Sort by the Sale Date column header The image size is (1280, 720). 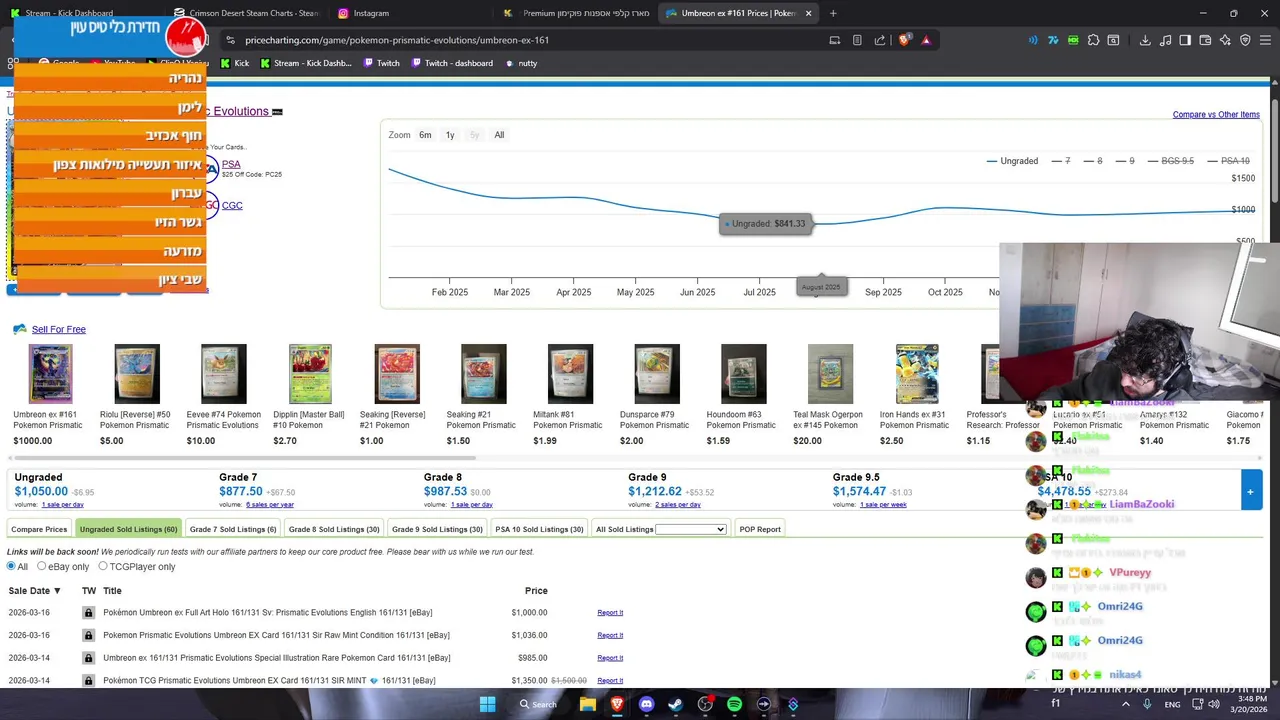tap(35, 591)
